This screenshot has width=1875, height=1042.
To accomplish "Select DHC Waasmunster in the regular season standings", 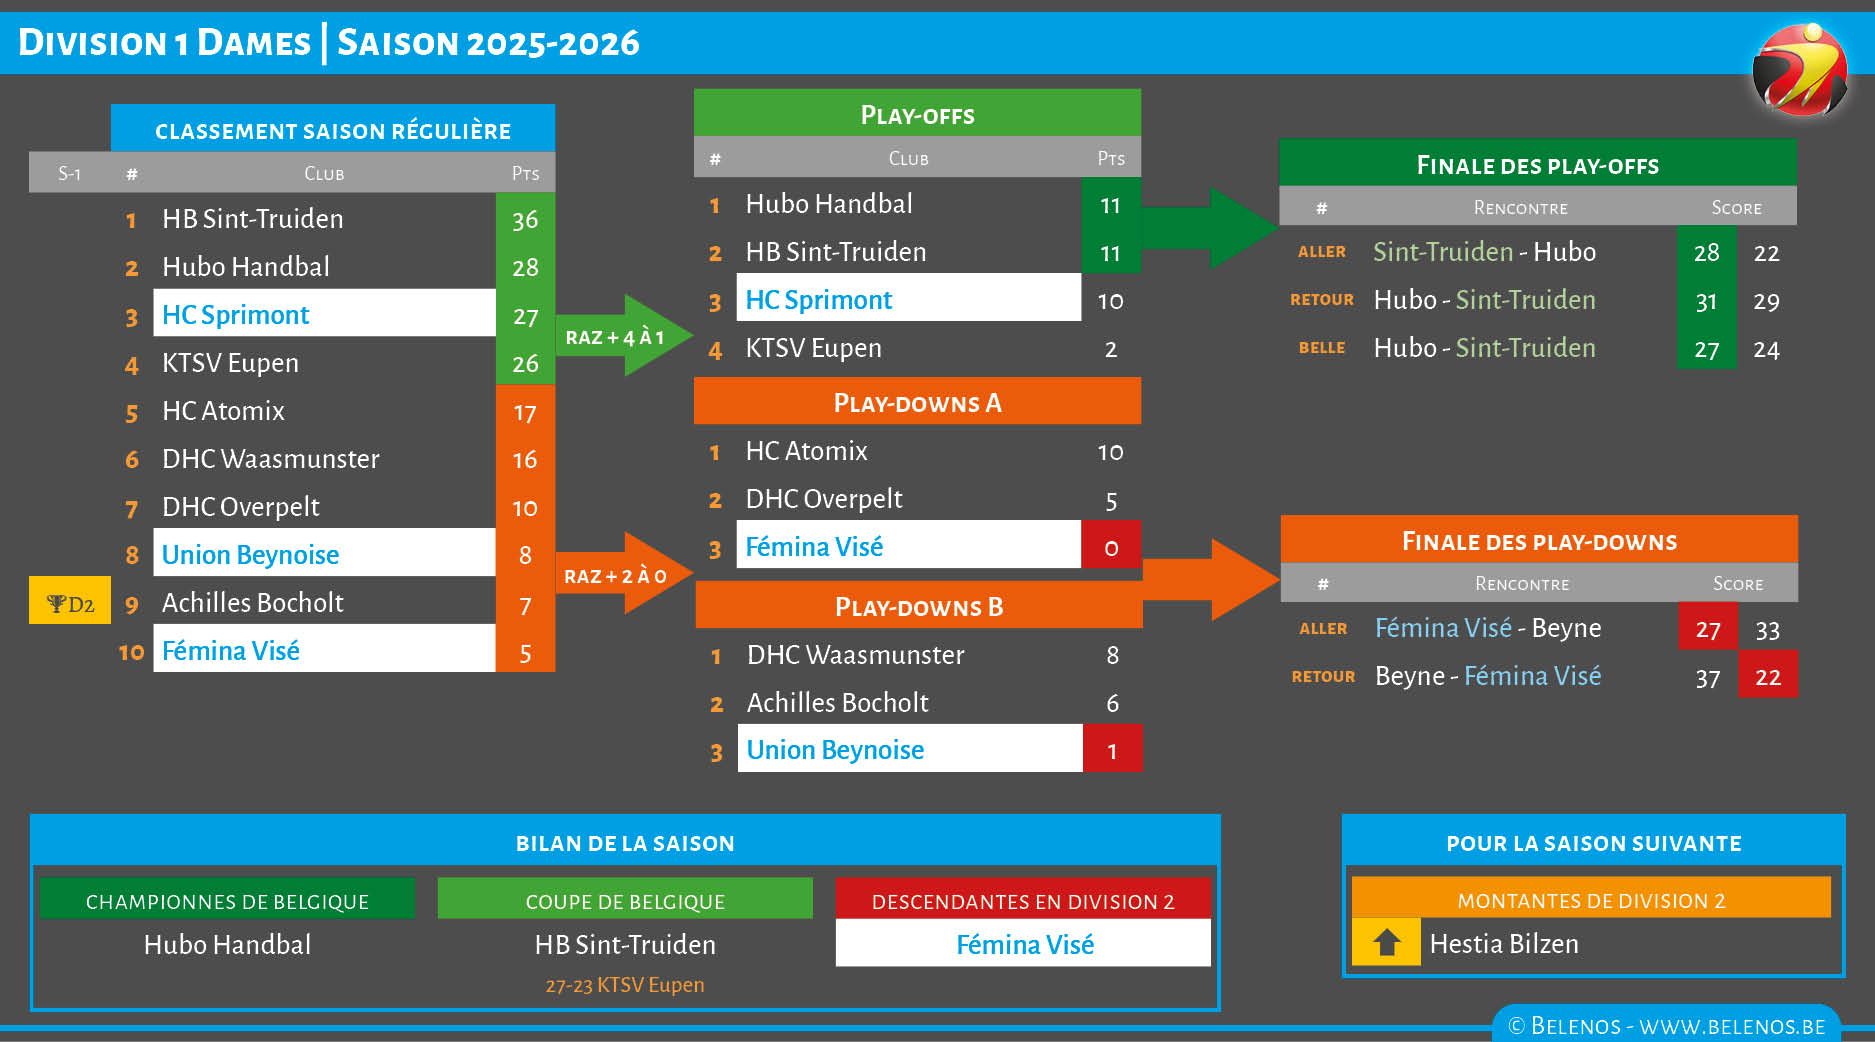I will [271, 458].
